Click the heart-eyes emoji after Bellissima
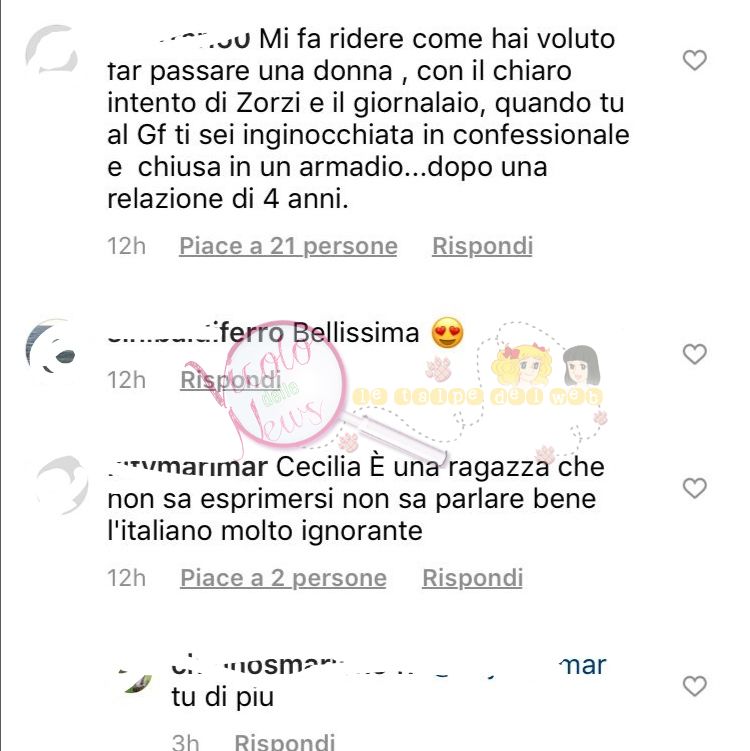The width and height of the screenshot is (750, 751). (x=447, y=332)
